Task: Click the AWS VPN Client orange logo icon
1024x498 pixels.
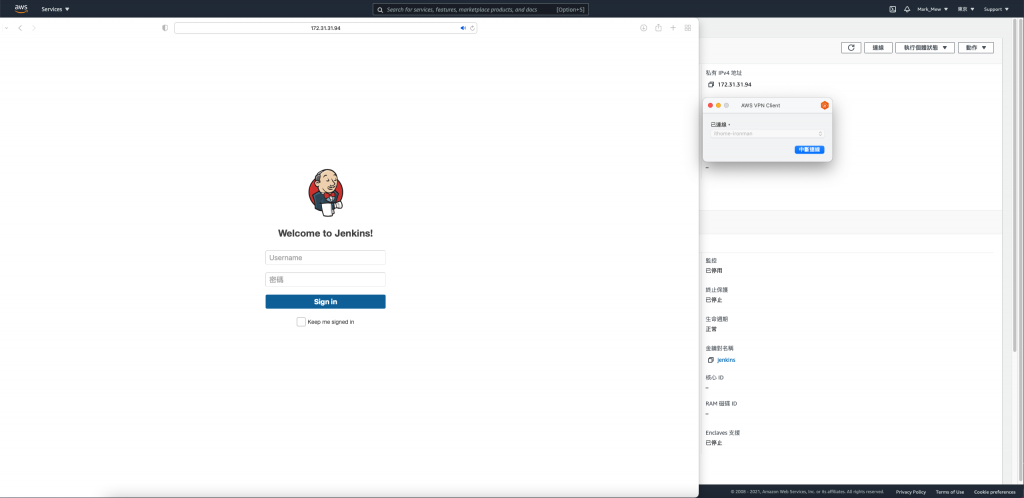Action: point(825,105)
